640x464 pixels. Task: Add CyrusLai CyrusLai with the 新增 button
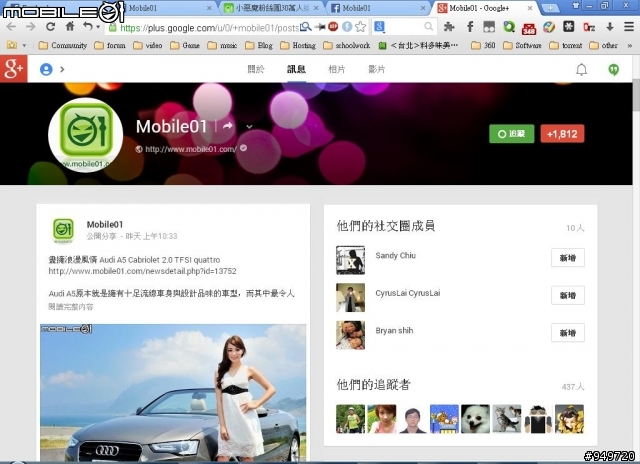tap(568, 295)
